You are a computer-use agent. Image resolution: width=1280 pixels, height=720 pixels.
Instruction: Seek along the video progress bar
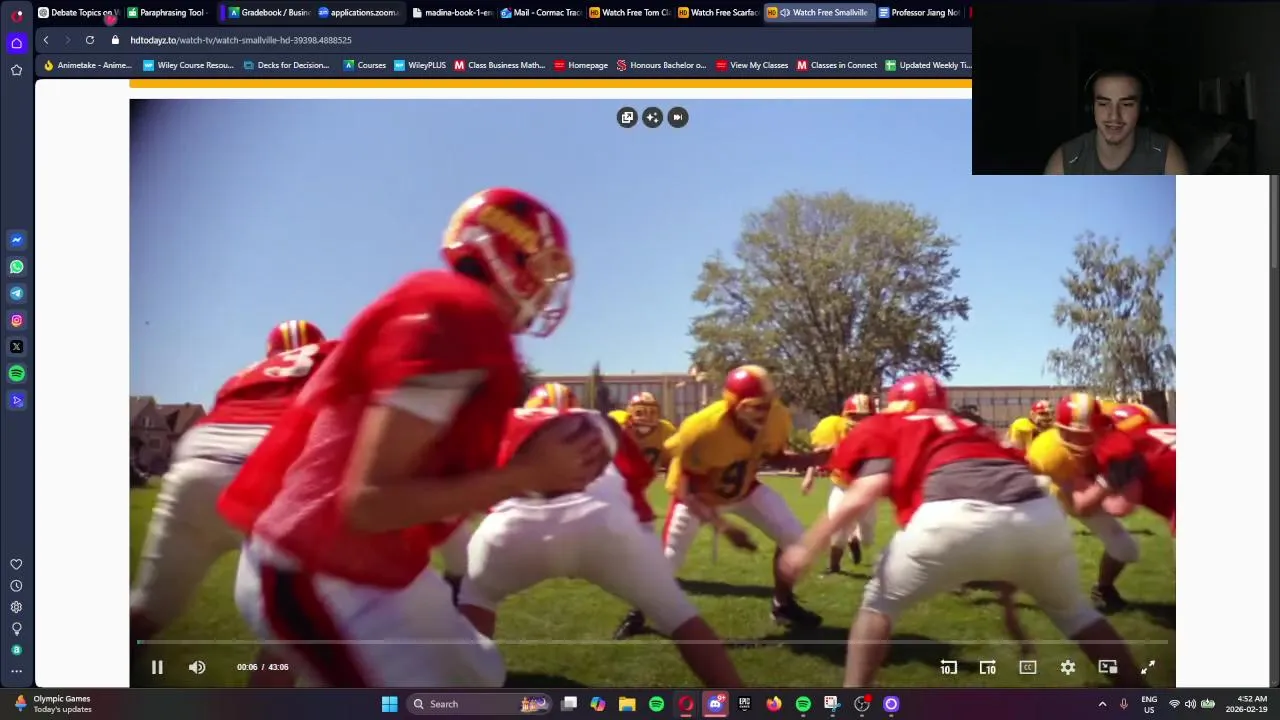pyautogui.click(x=652, y=642)
